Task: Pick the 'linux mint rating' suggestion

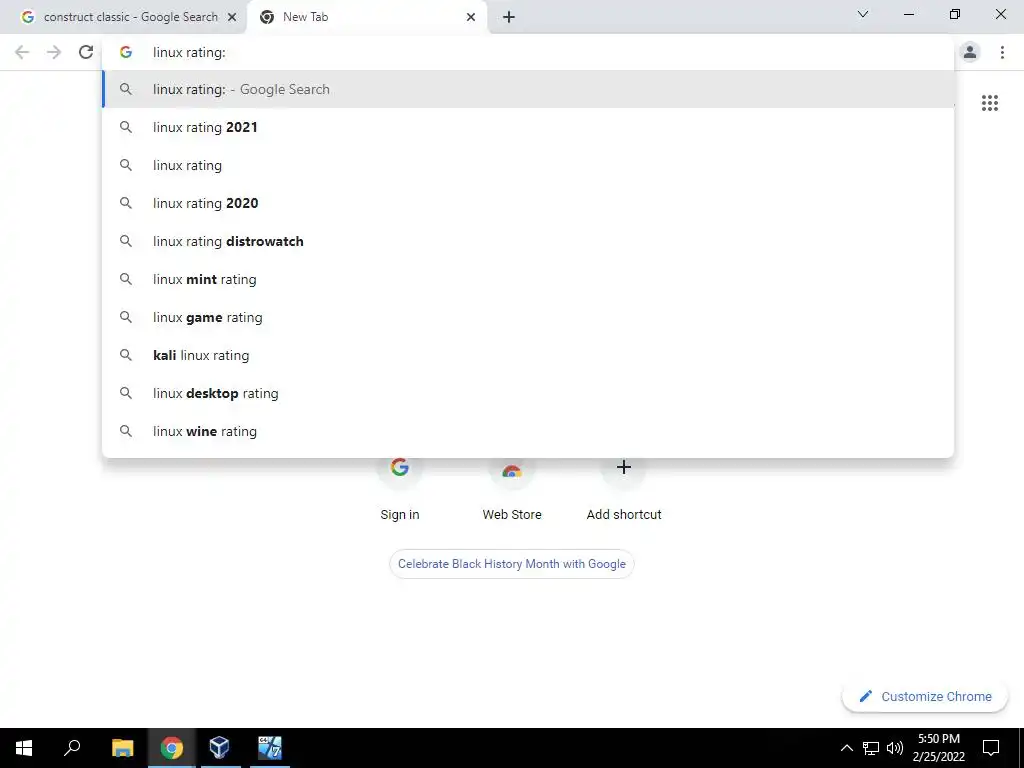Action: tap(528, 279)
